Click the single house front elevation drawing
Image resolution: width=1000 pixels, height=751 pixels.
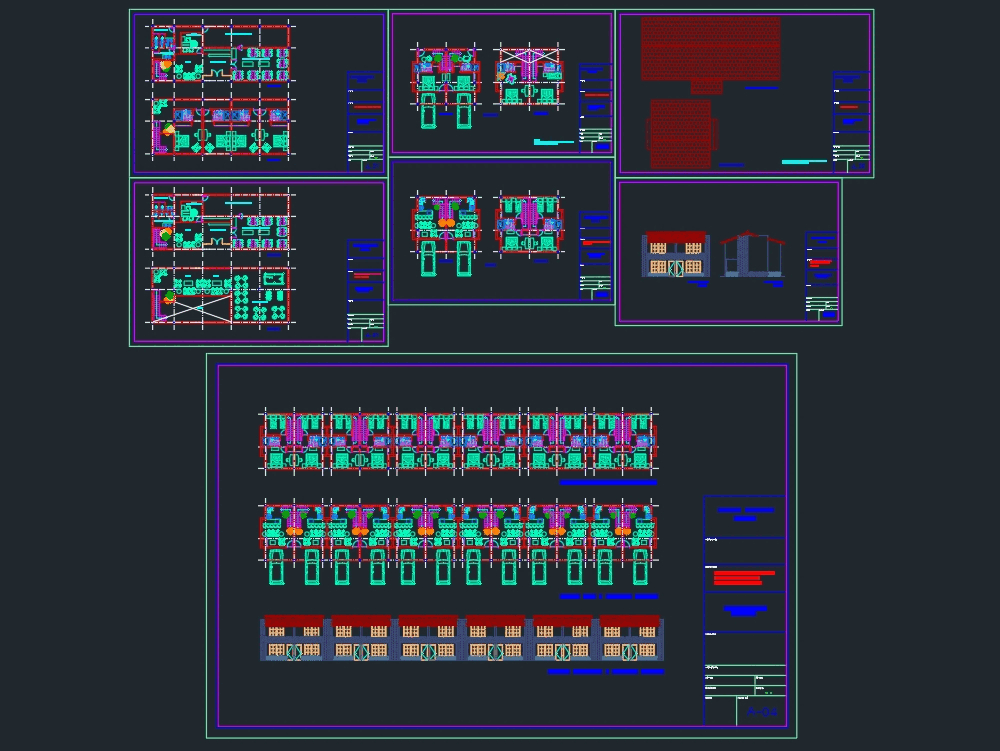675,254
